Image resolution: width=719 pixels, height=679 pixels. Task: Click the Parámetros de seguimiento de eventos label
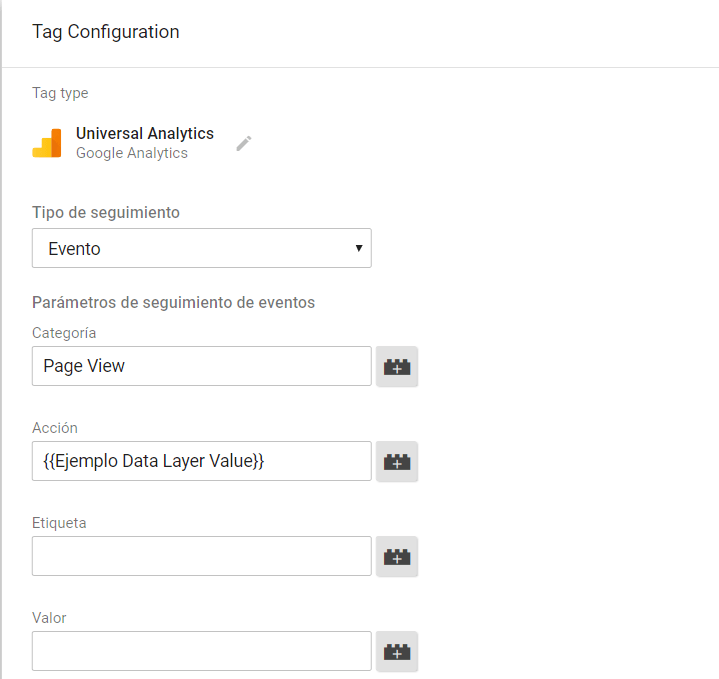(173, 303)
